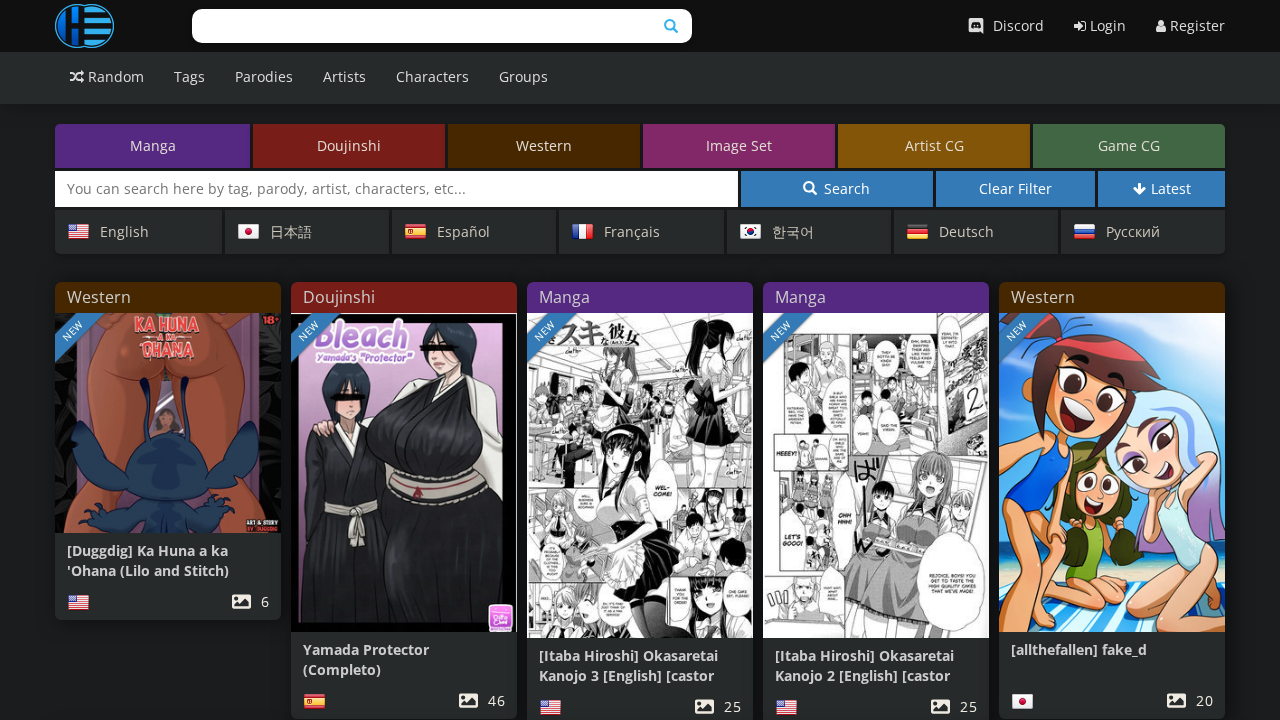Click the image count icon showing 46

click(468, 701)
